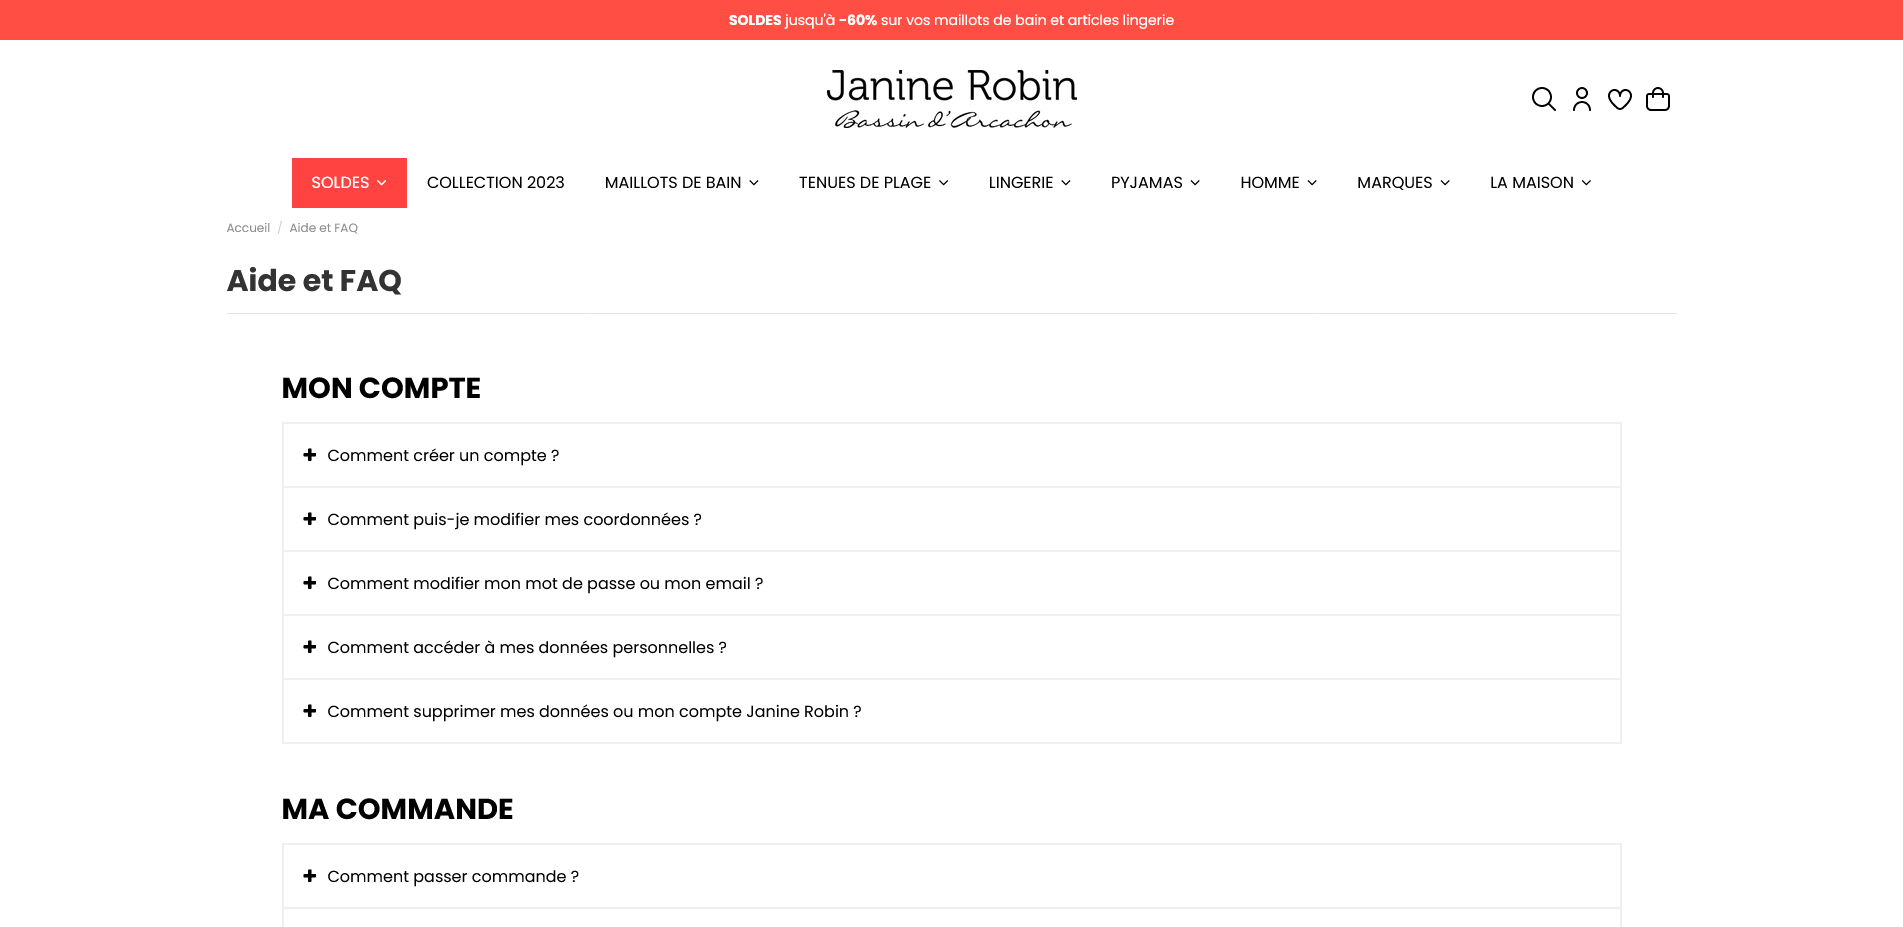Open the LINGERIE dropdown menu
The image size is (1903, 927).
coord(1029,183)
